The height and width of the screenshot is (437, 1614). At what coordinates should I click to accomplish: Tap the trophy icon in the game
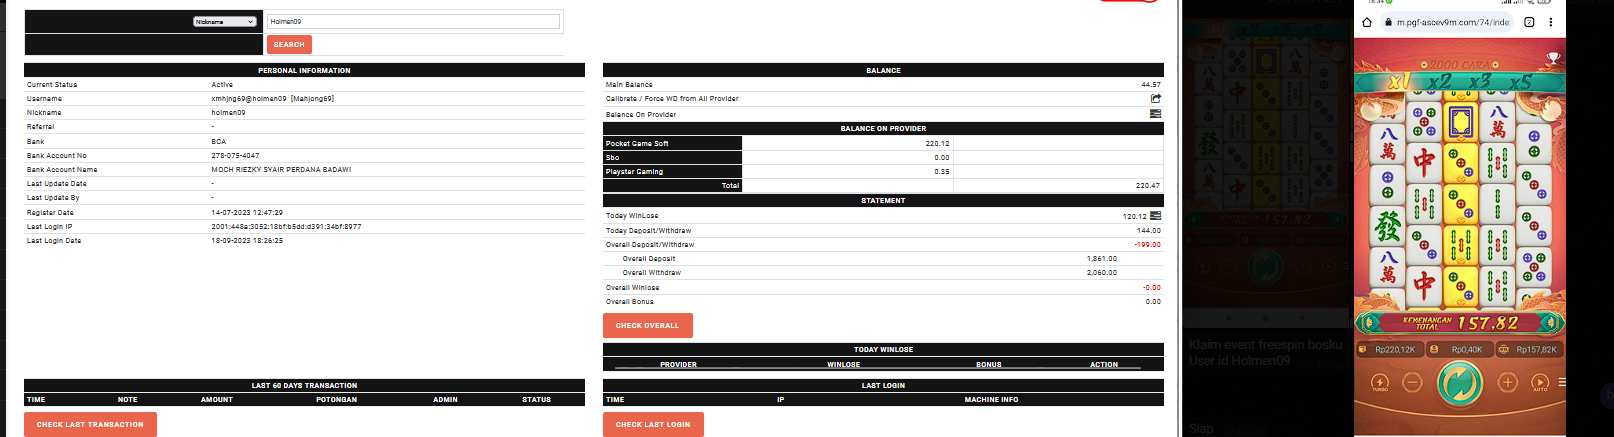pyautogui.click(x=1553, y=59)
